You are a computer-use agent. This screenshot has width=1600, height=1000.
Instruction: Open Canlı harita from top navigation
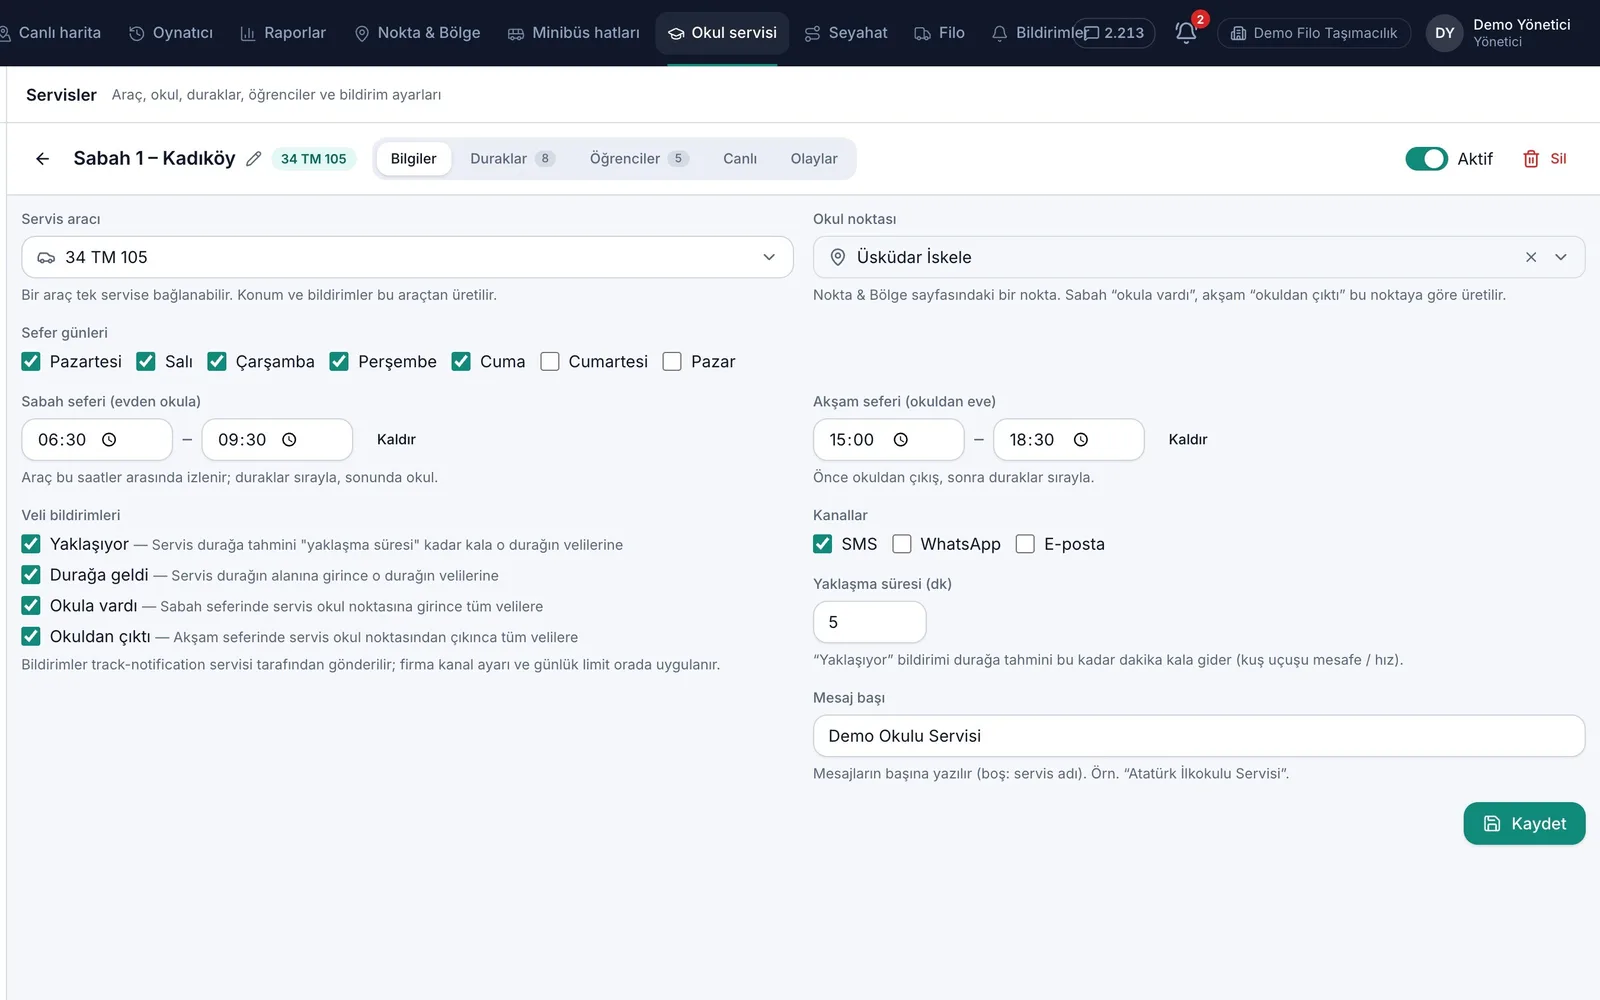point(50,33)
